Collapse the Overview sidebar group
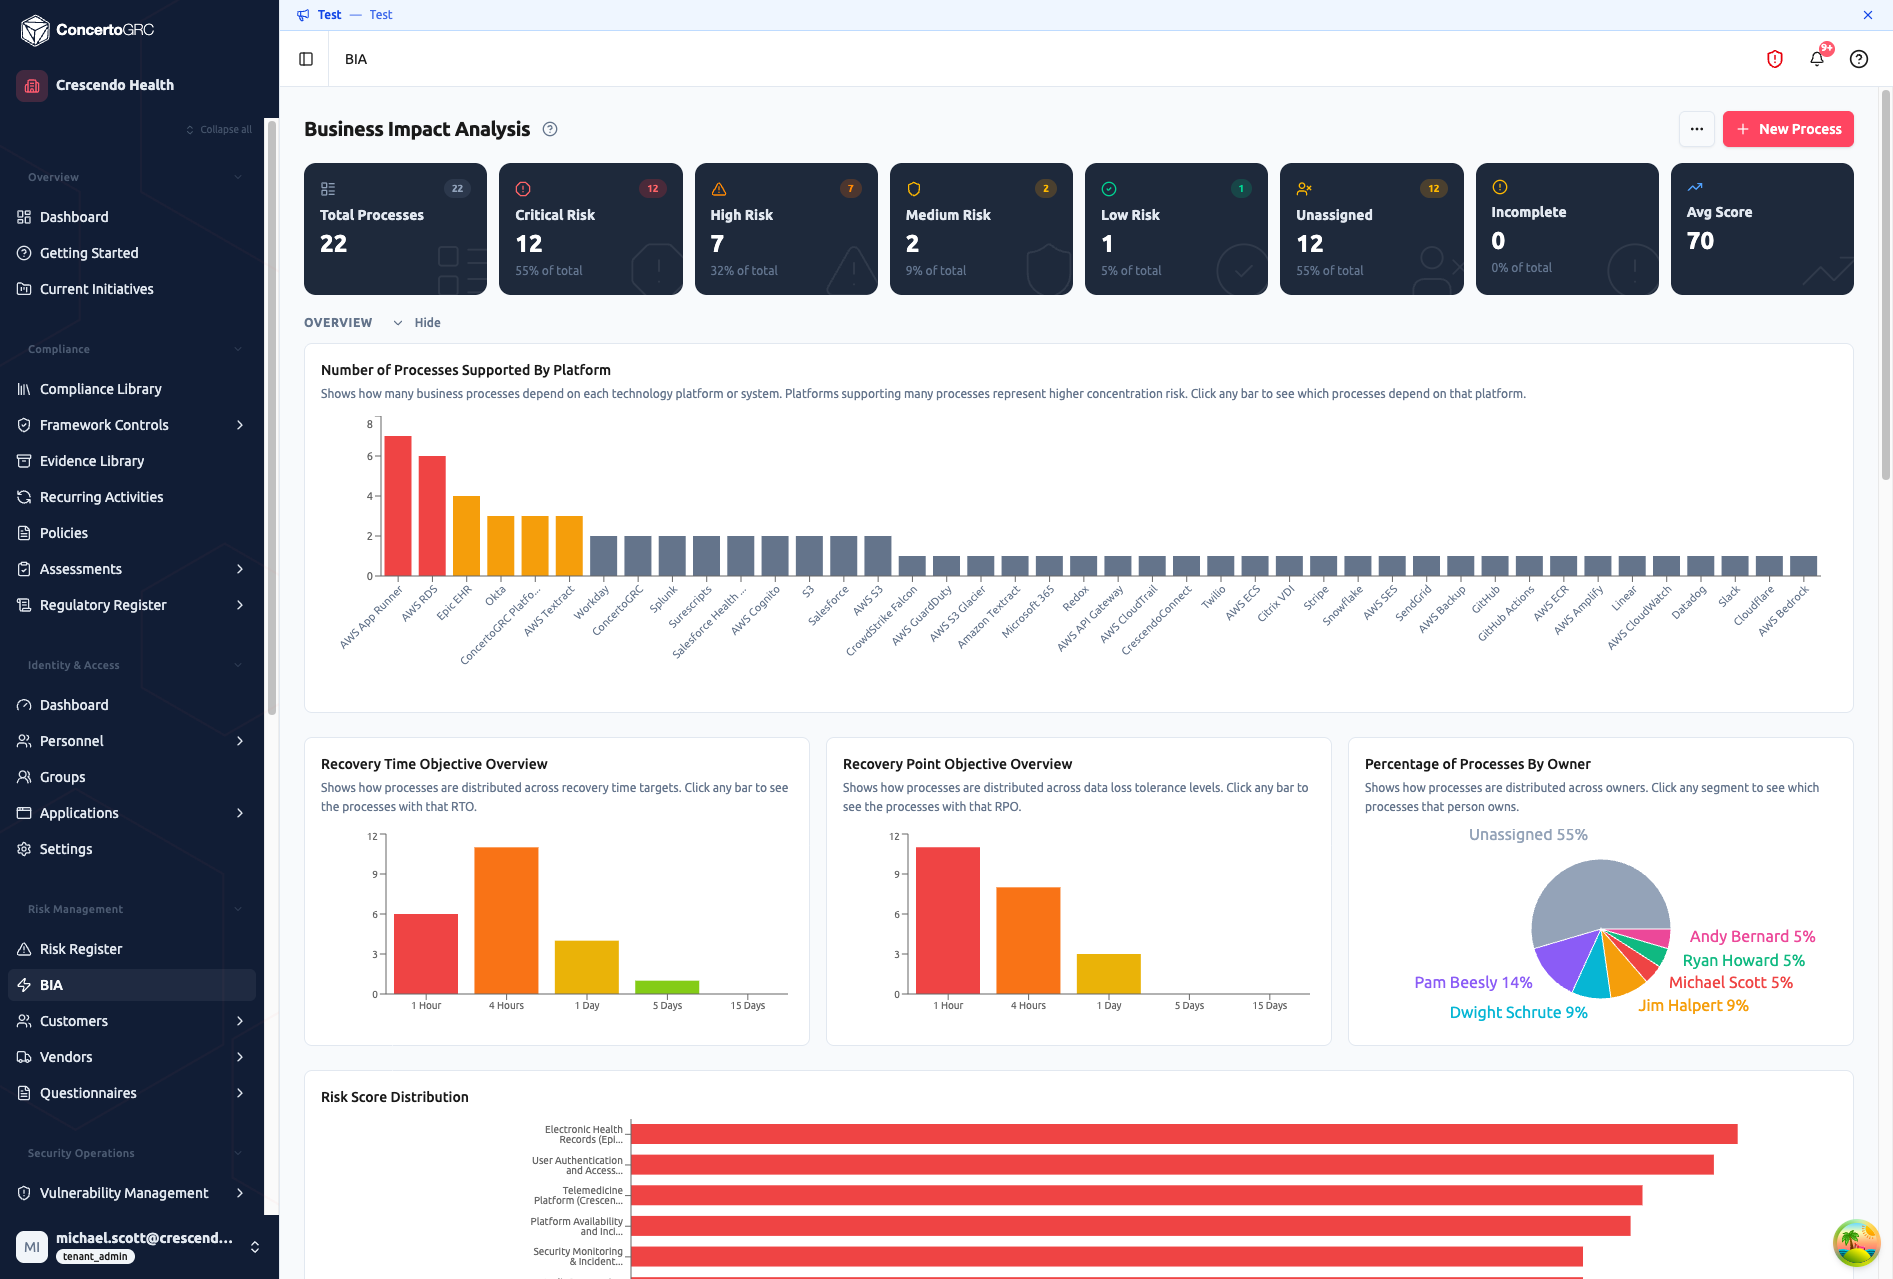The image size is (1893, 1279). (238, 177)
